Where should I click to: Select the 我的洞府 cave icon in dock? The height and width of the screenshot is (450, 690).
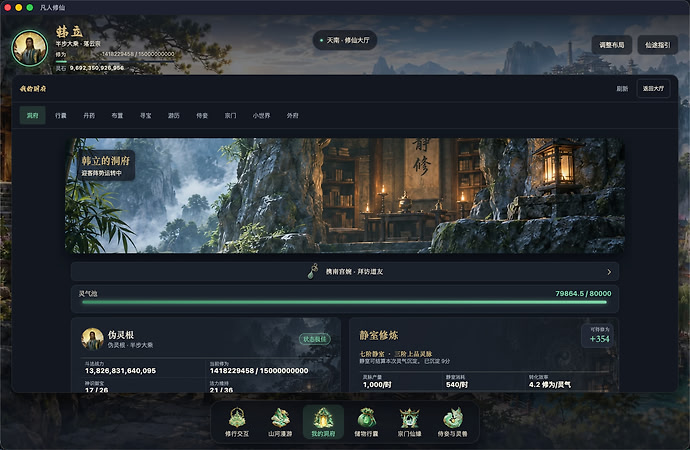point(323,422)
